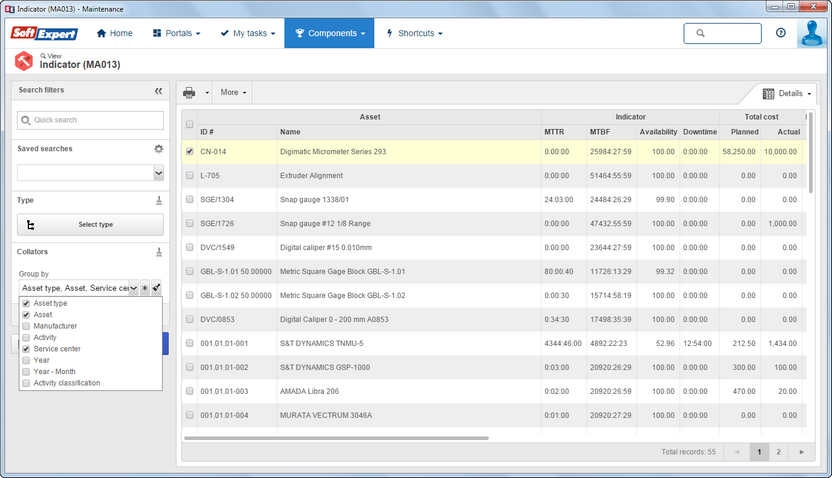This screenshot has width=832, height=478.
Task: Sort by the Actual cost column header
Action: pos(782,132)
